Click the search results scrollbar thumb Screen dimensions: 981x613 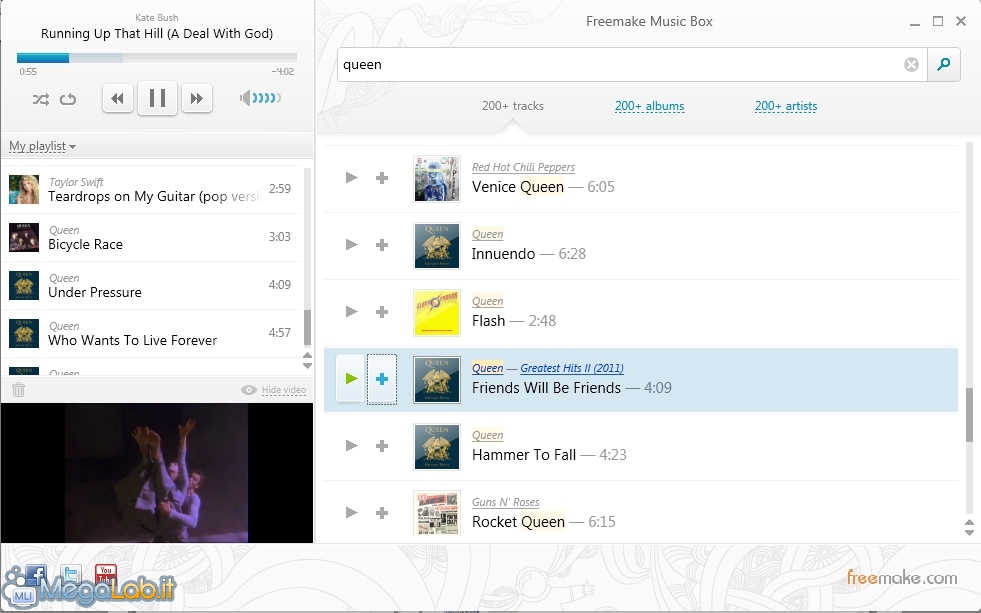click(969, 415)
